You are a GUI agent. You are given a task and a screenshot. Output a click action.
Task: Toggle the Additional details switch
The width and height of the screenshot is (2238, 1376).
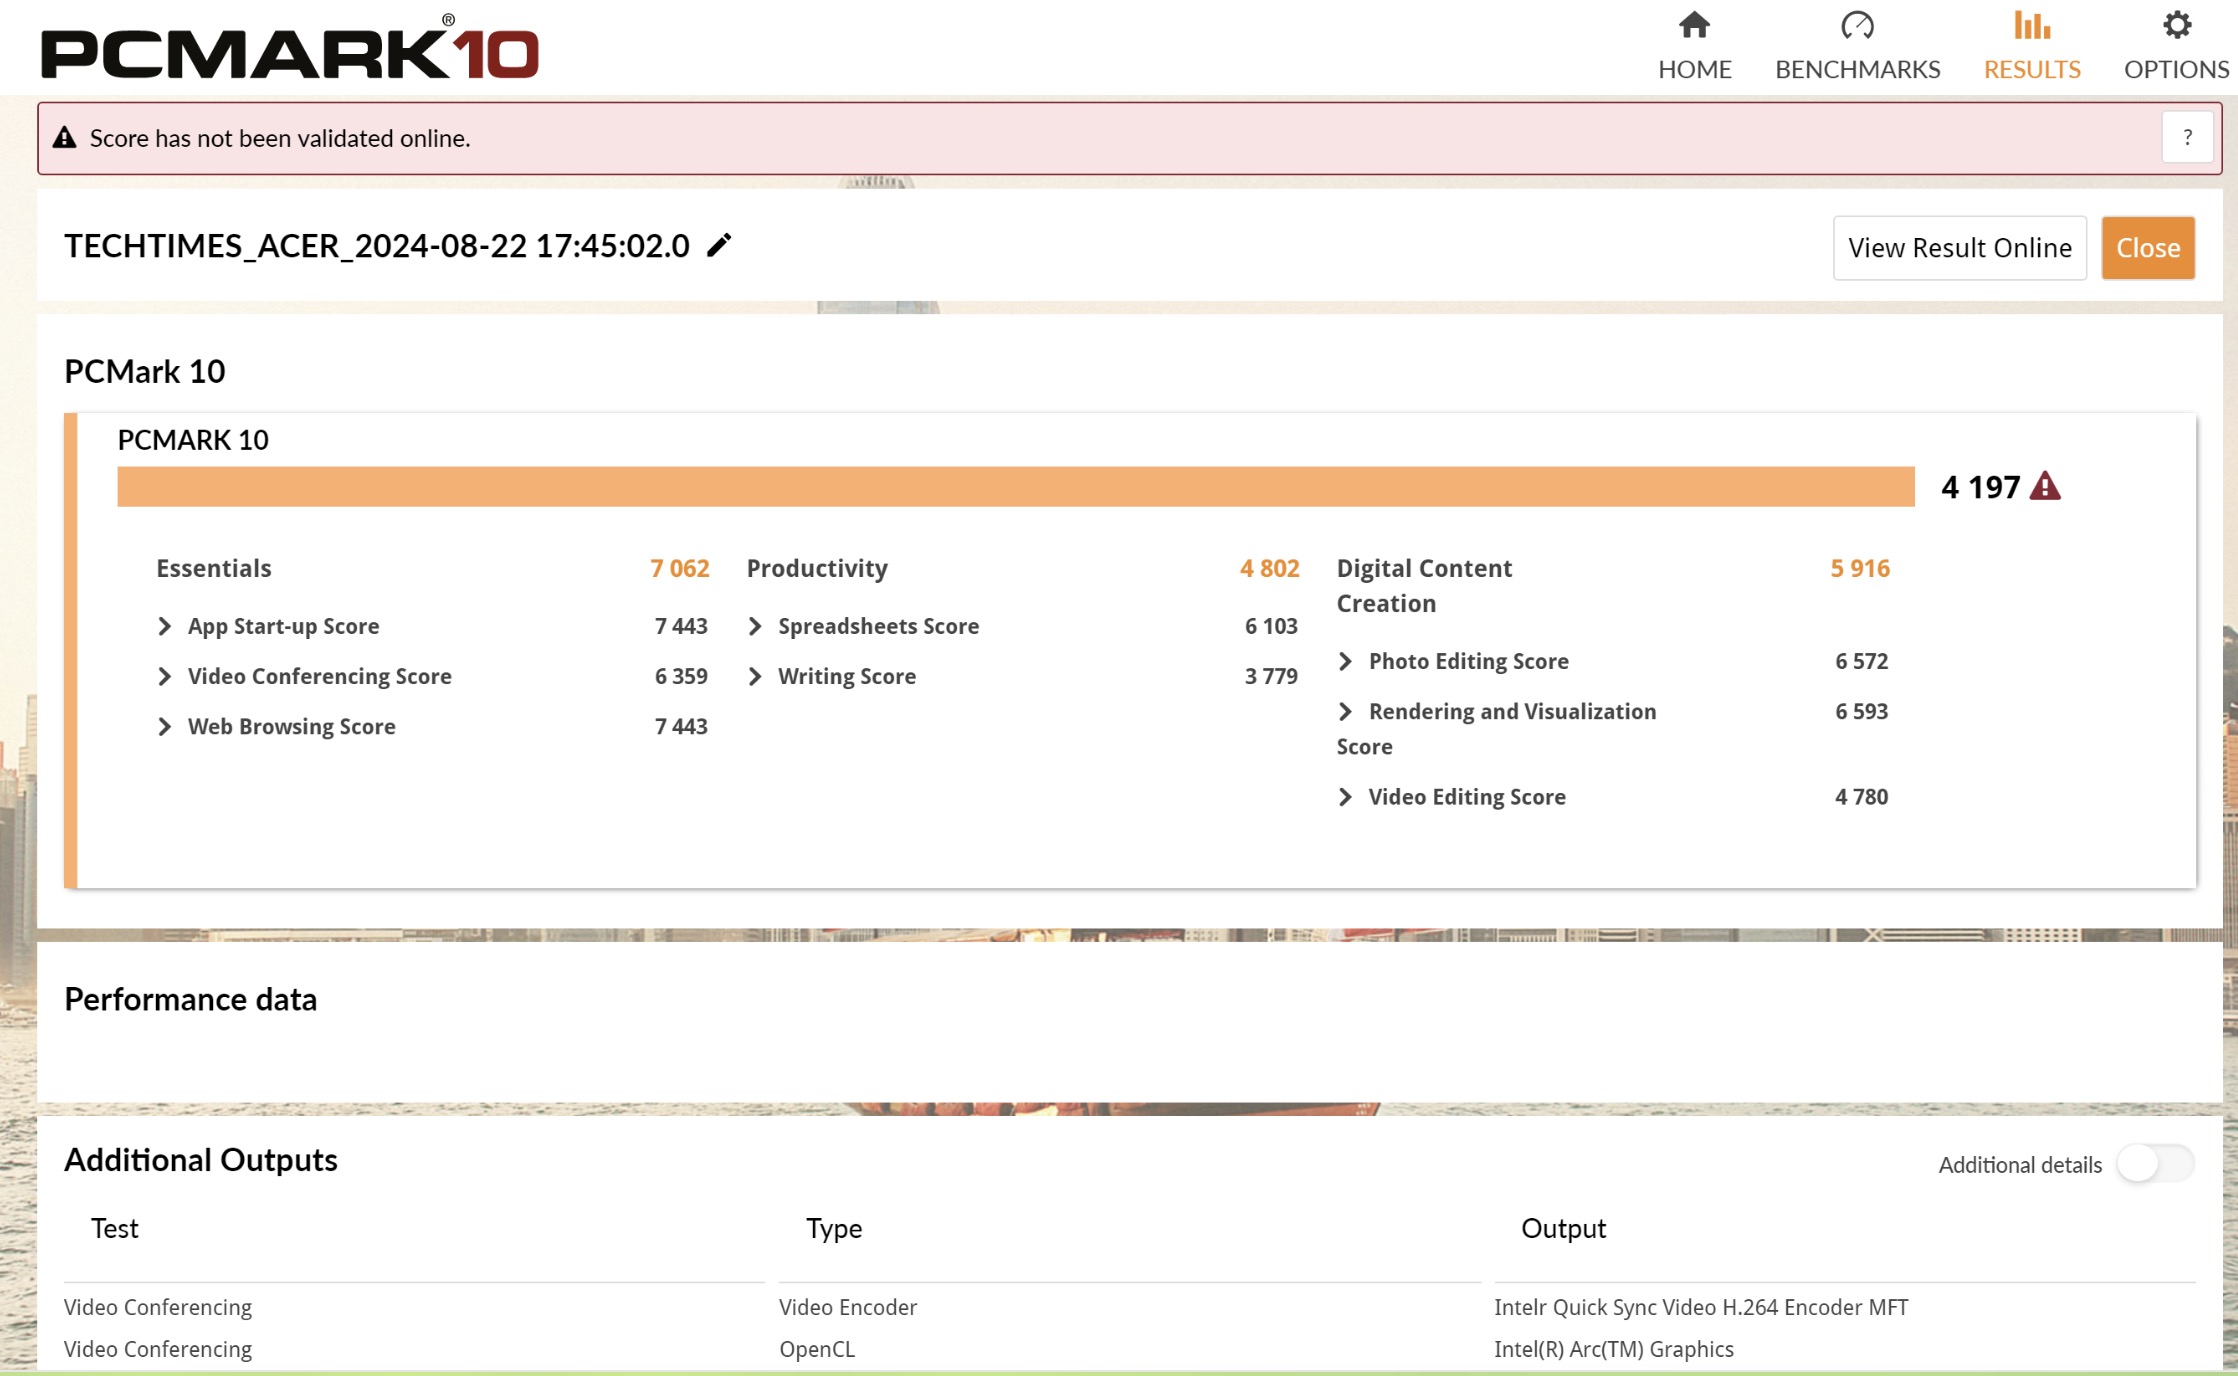[2155, 1164]
